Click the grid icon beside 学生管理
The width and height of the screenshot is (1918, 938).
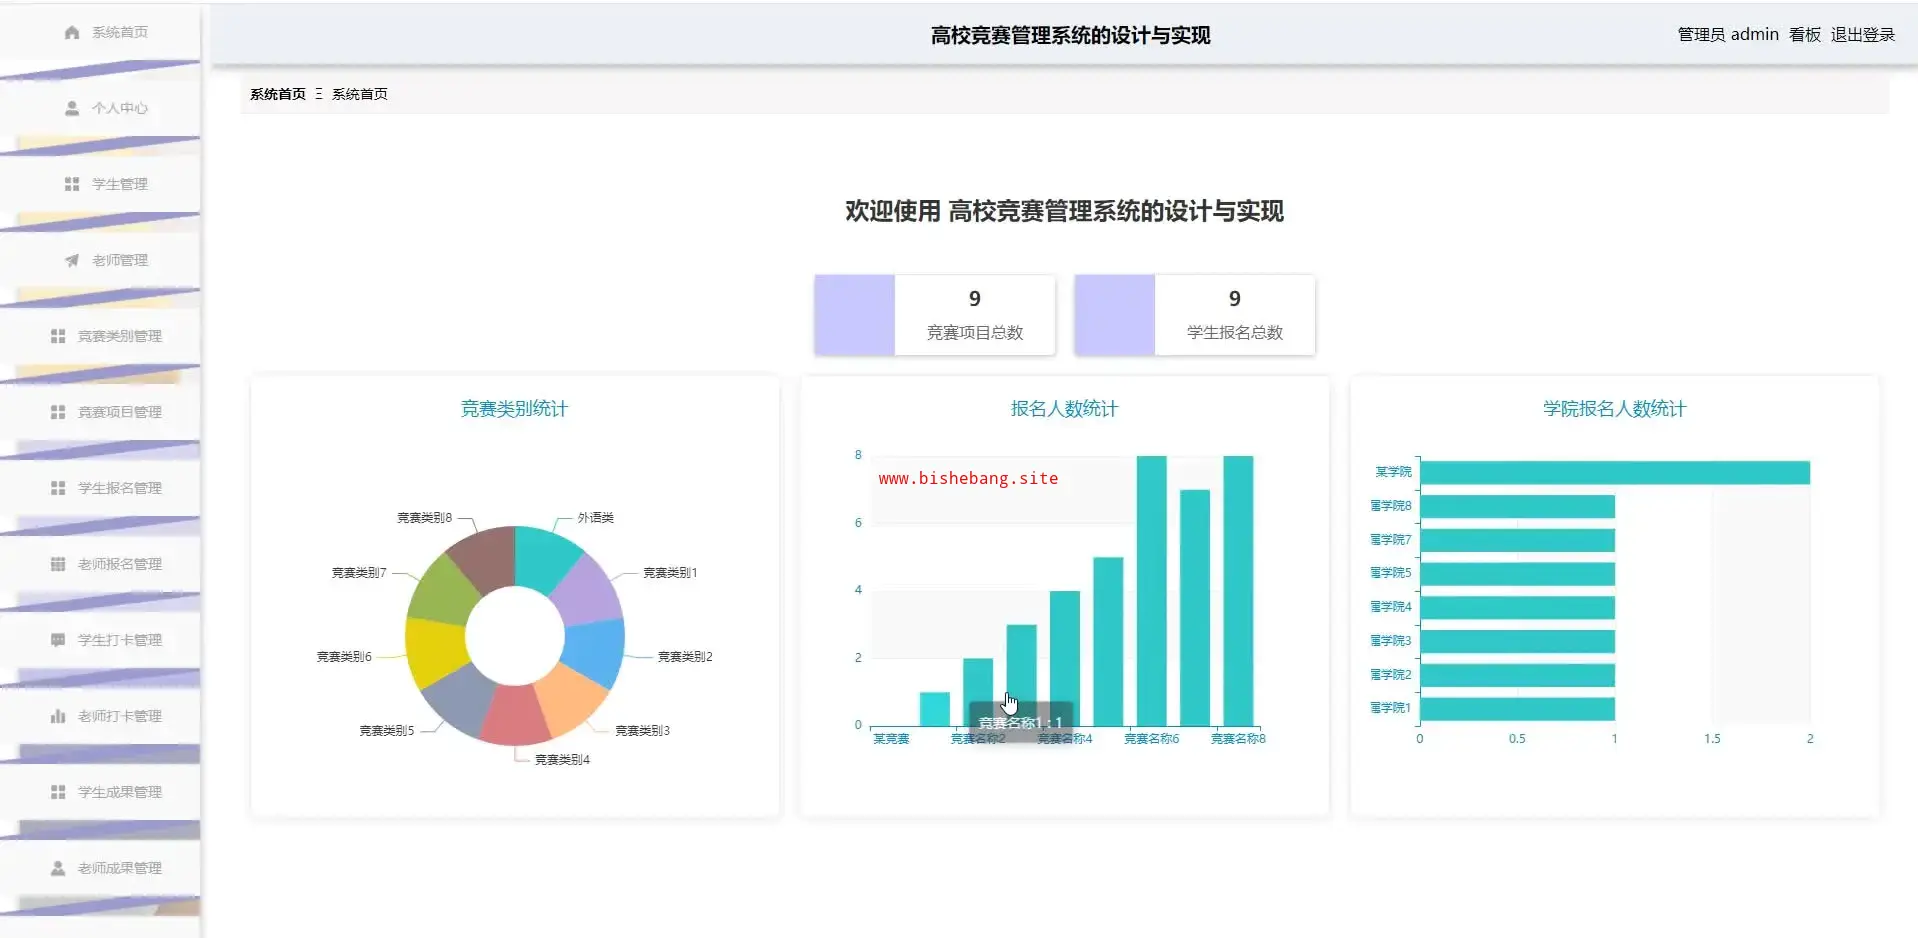(x=72, y=184)
